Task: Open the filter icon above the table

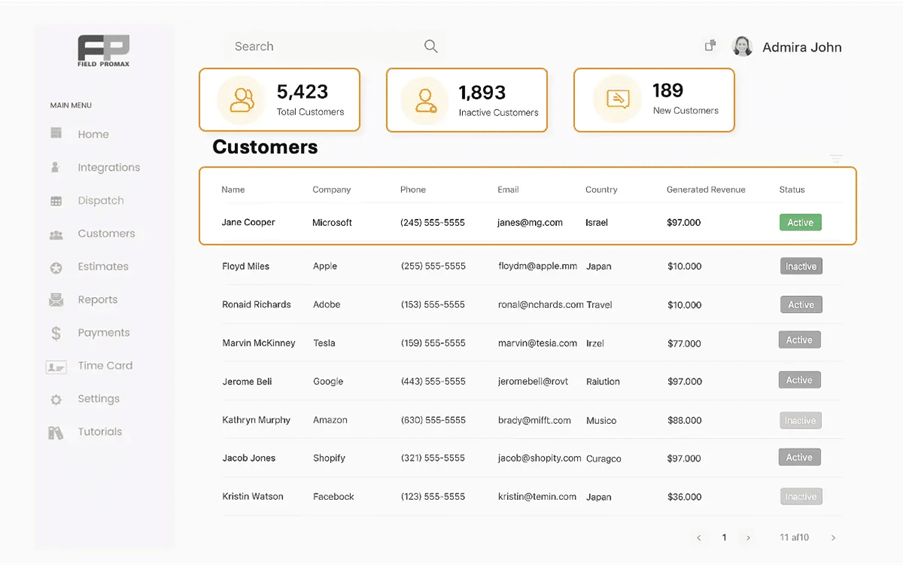Action: tap(836, 159)
